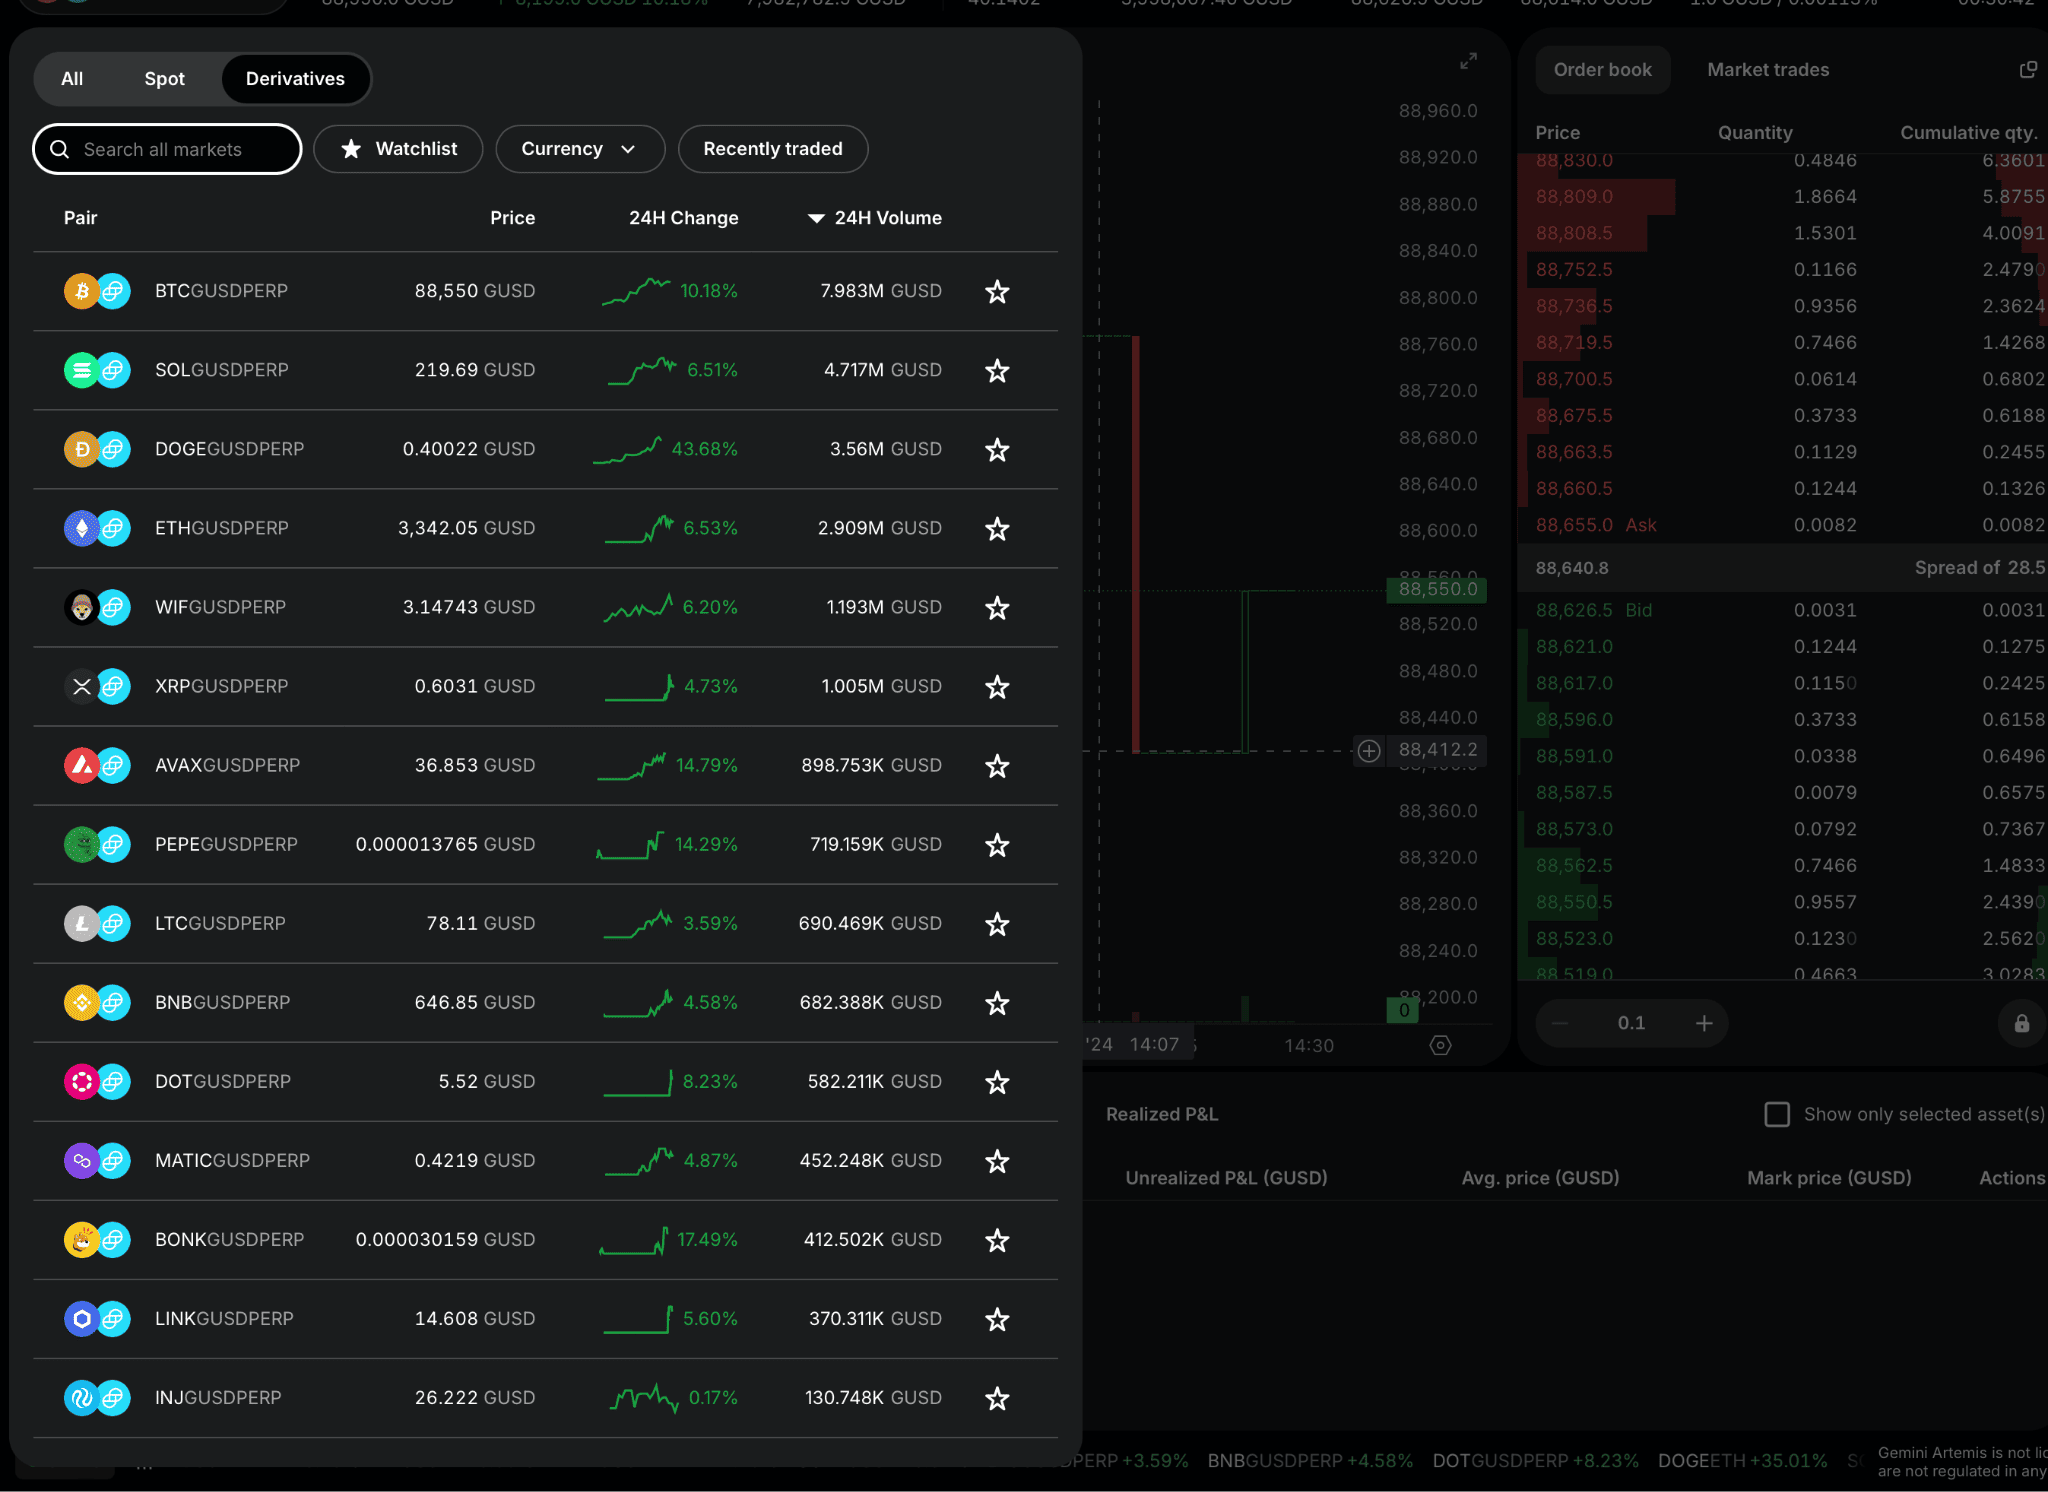Open the Market trades tab
The height and width of the screenshot is (1492, 2048).
click(1767, 70)
